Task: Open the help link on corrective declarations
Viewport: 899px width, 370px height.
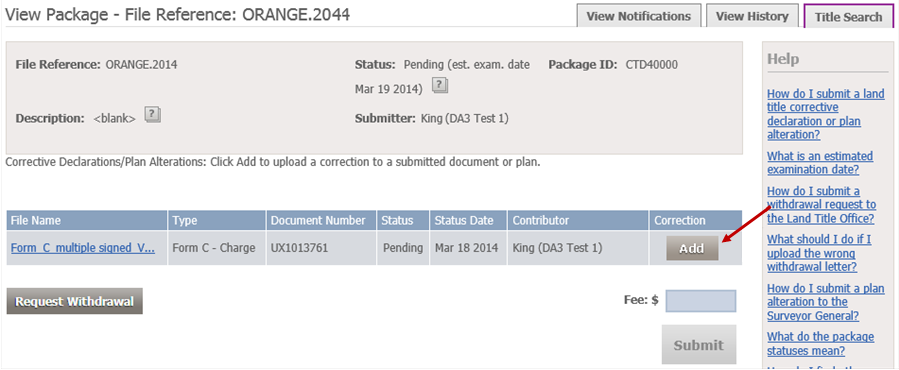Action: [826, 114]
